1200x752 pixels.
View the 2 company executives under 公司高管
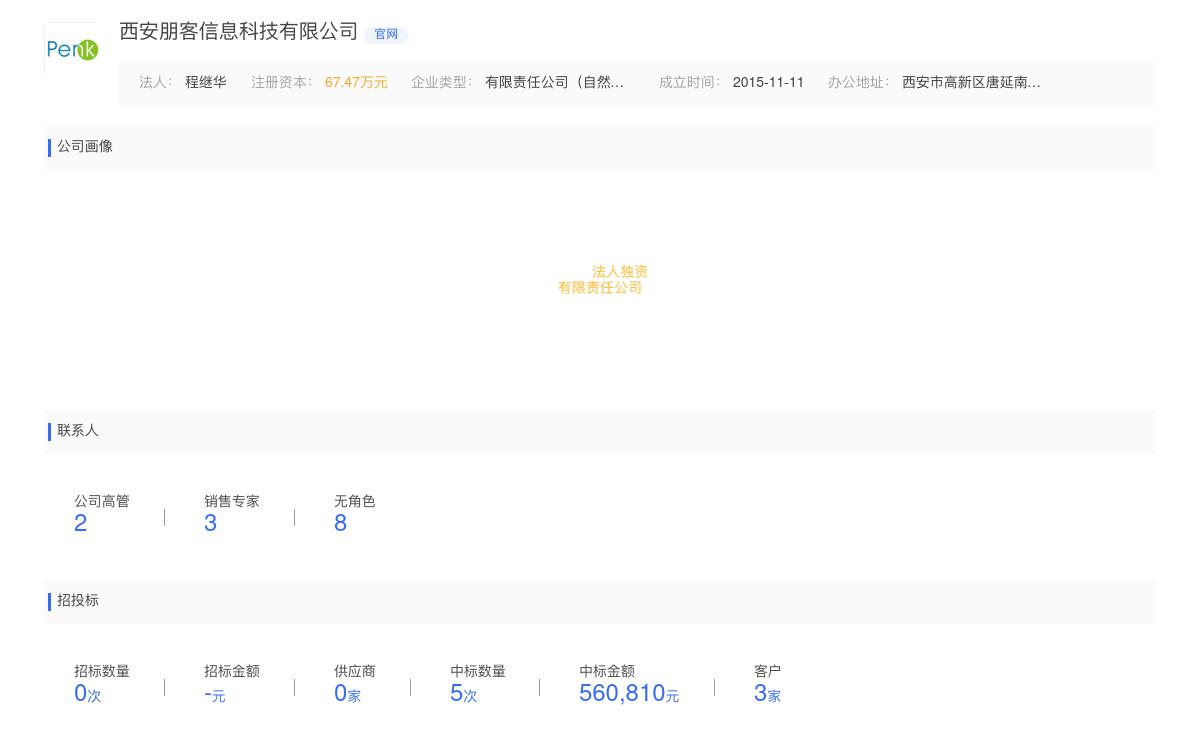(81, 523)
